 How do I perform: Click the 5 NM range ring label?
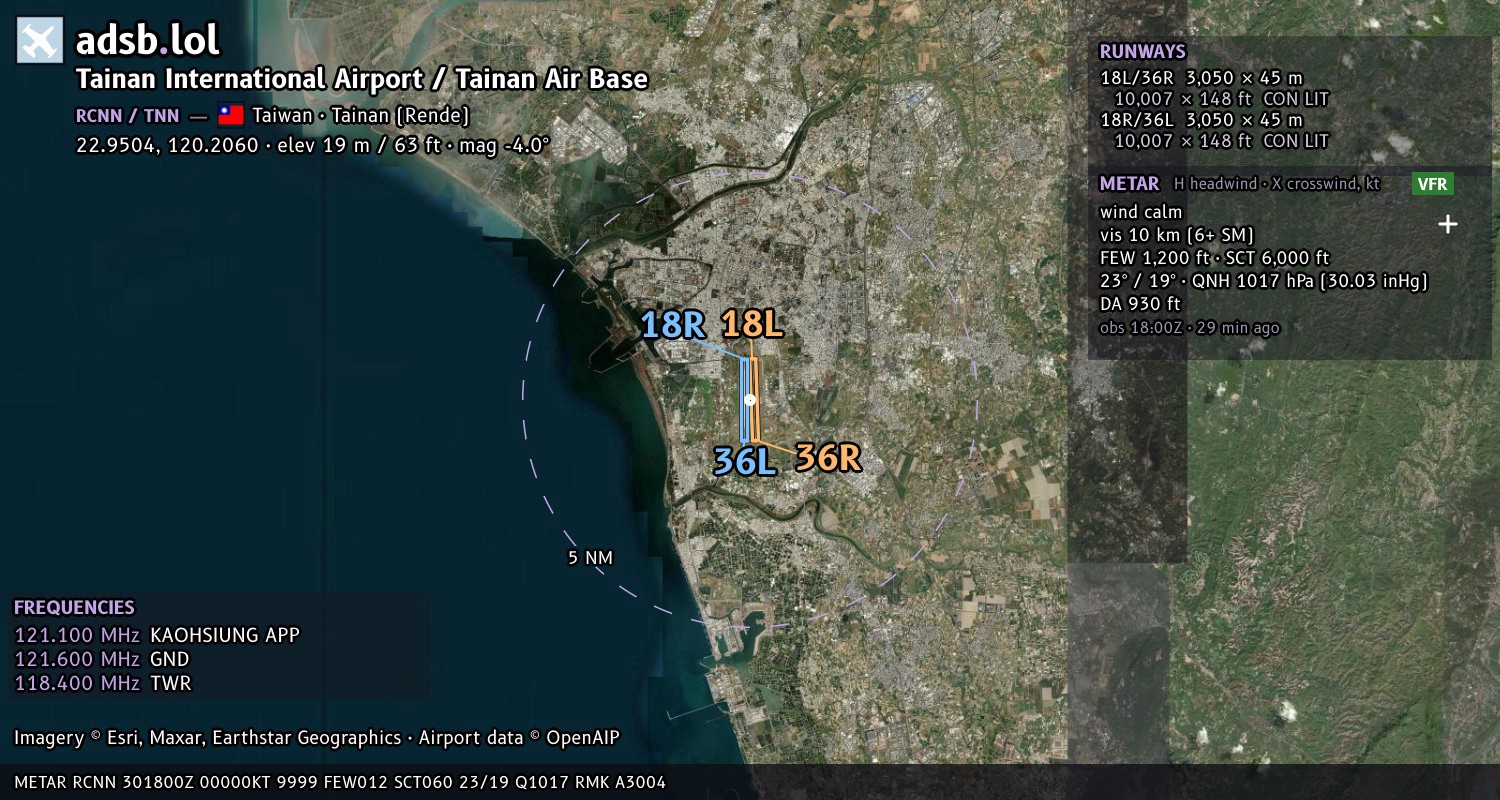coord(590,558)
